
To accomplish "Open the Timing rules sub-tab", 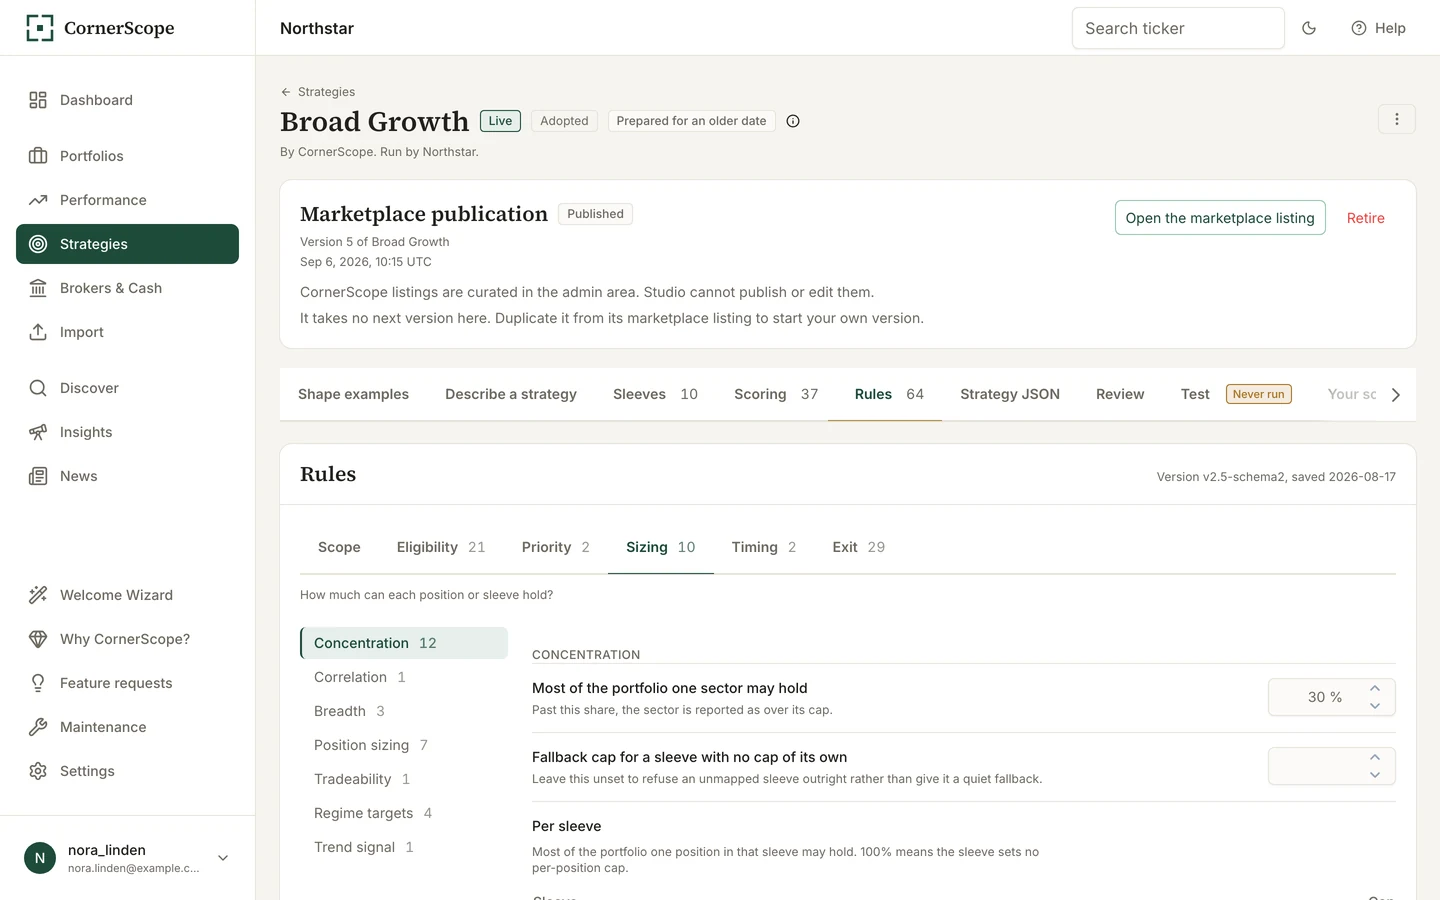I will [764, 547].
